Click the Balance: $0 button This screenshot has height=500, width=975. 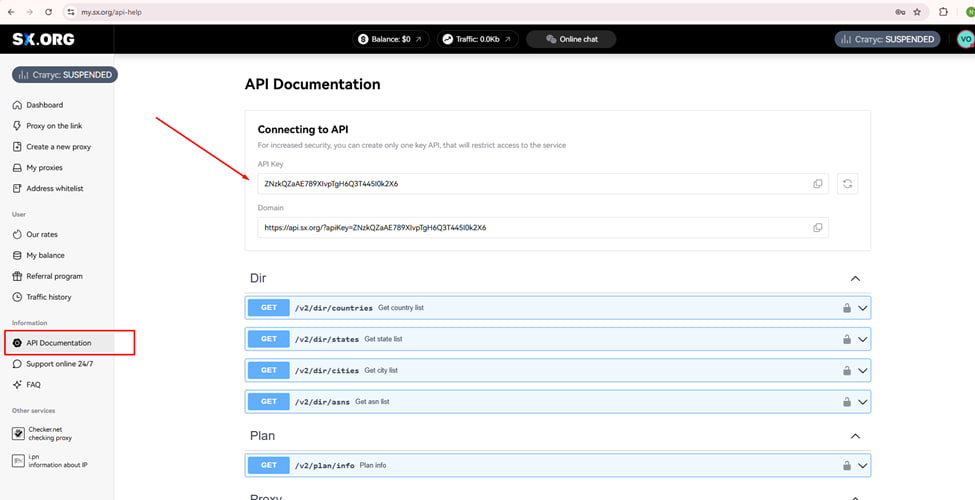click(391, 39)
